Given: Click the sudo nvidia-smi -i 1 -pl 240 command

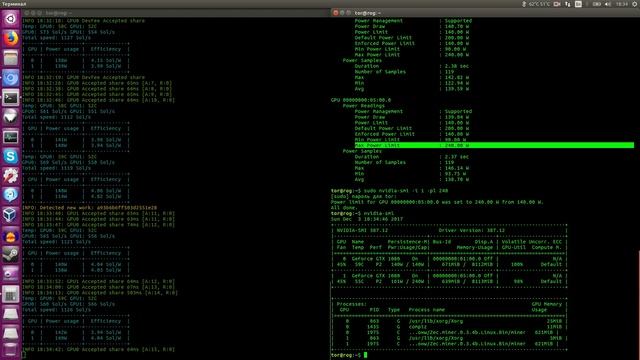Looking at the screenshot, I should [406, 191].
